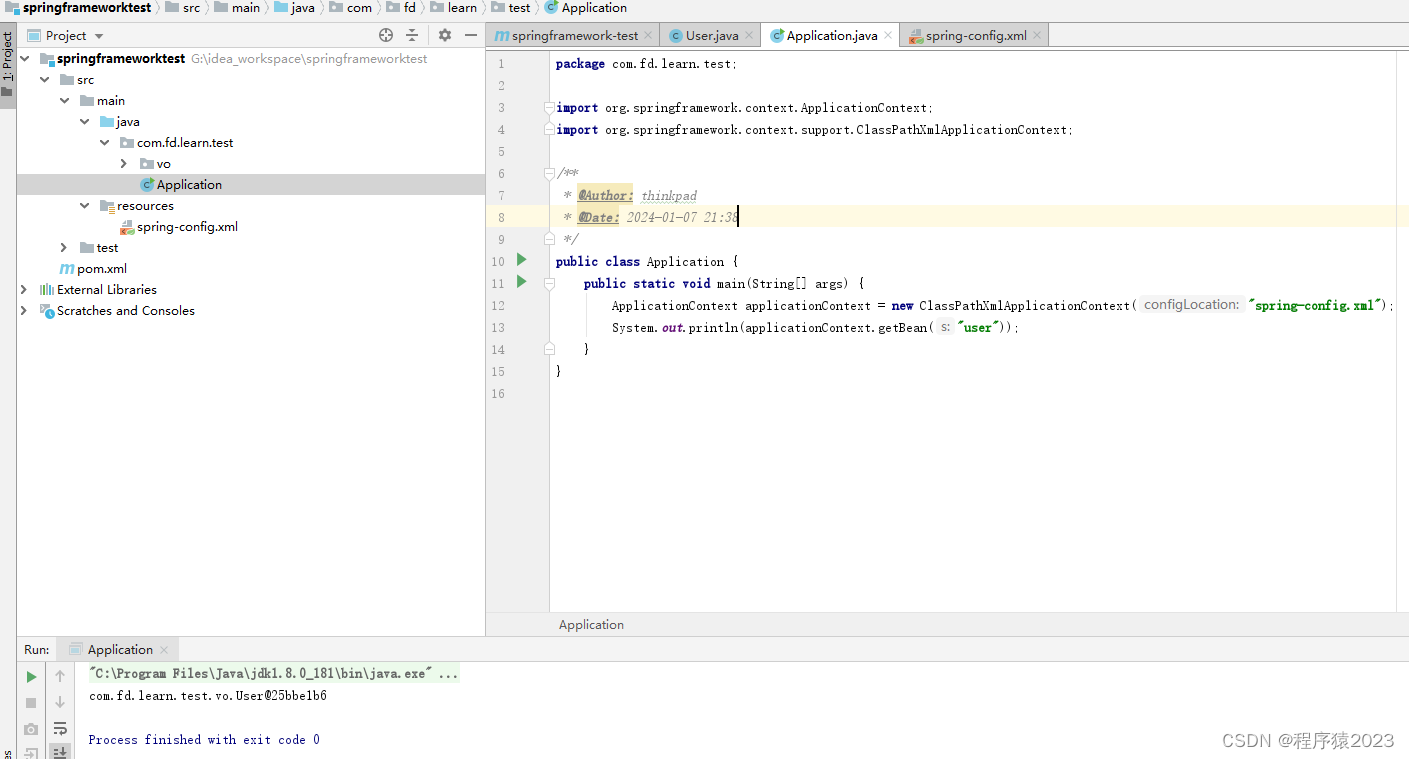
Task: Click the Application breadcrumb below the editor
Action: pos(590,624)
